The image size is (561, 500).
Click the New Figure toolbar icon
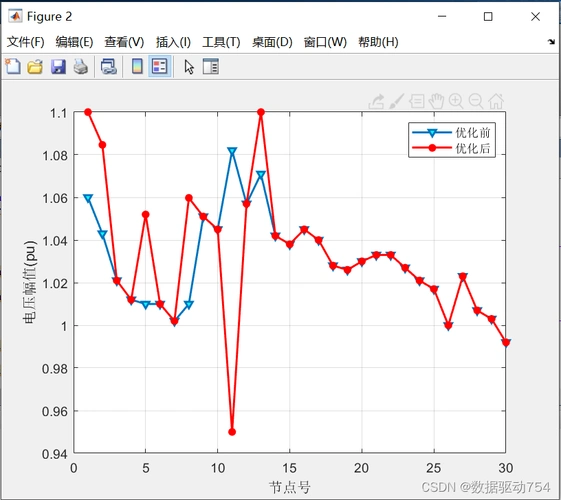coord(13,67)
